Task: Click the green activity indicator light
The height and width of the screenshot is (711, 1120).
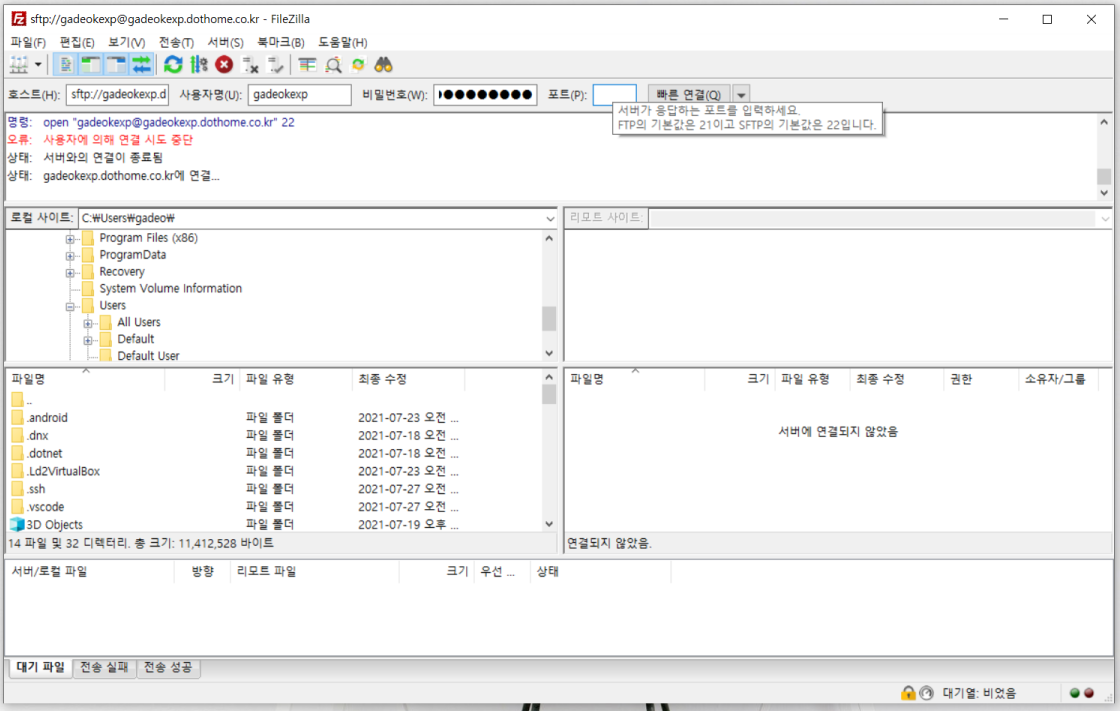Action: click(1074, 692)
